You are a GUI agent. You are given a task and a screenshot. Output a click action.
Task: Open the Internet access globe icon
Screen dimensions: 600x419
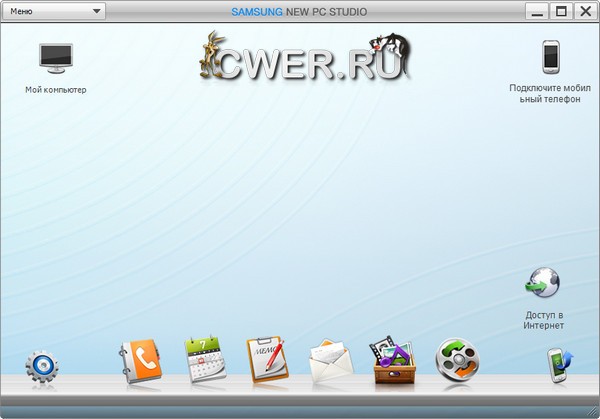[x=543, y=284]
